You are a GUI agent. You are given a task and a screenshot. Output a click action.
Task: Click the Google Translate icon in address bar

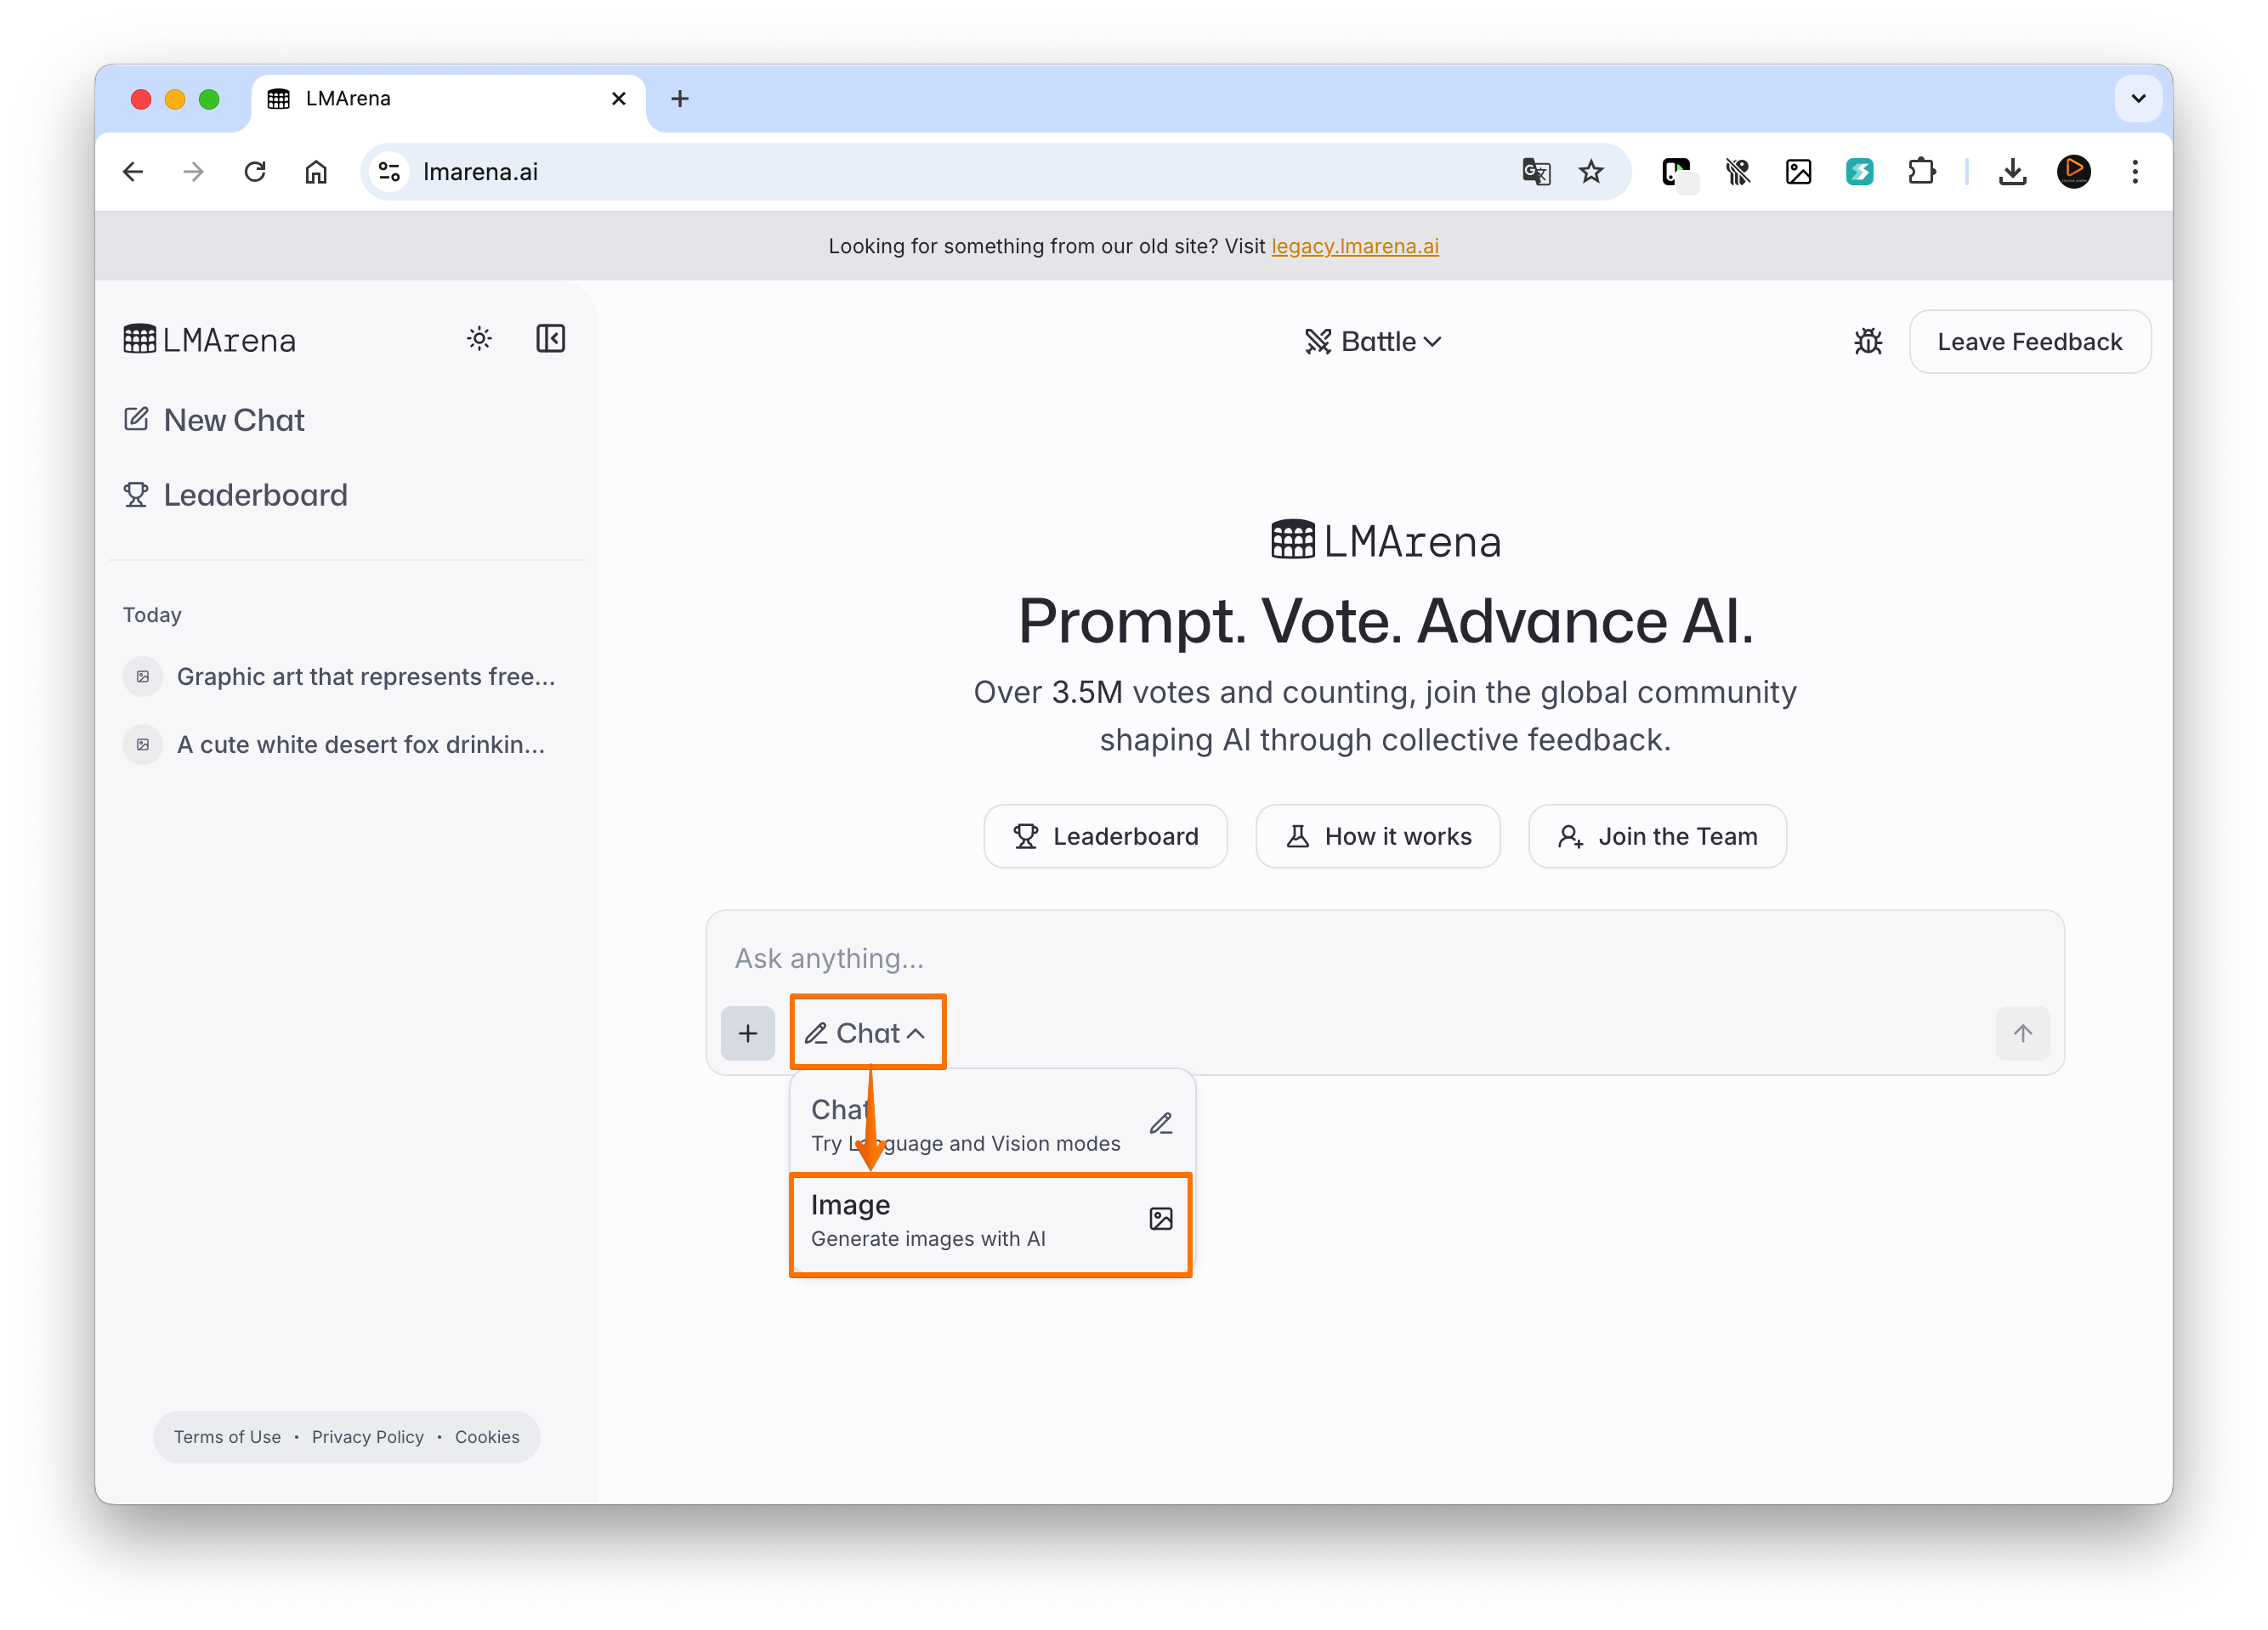(1535, 172)
